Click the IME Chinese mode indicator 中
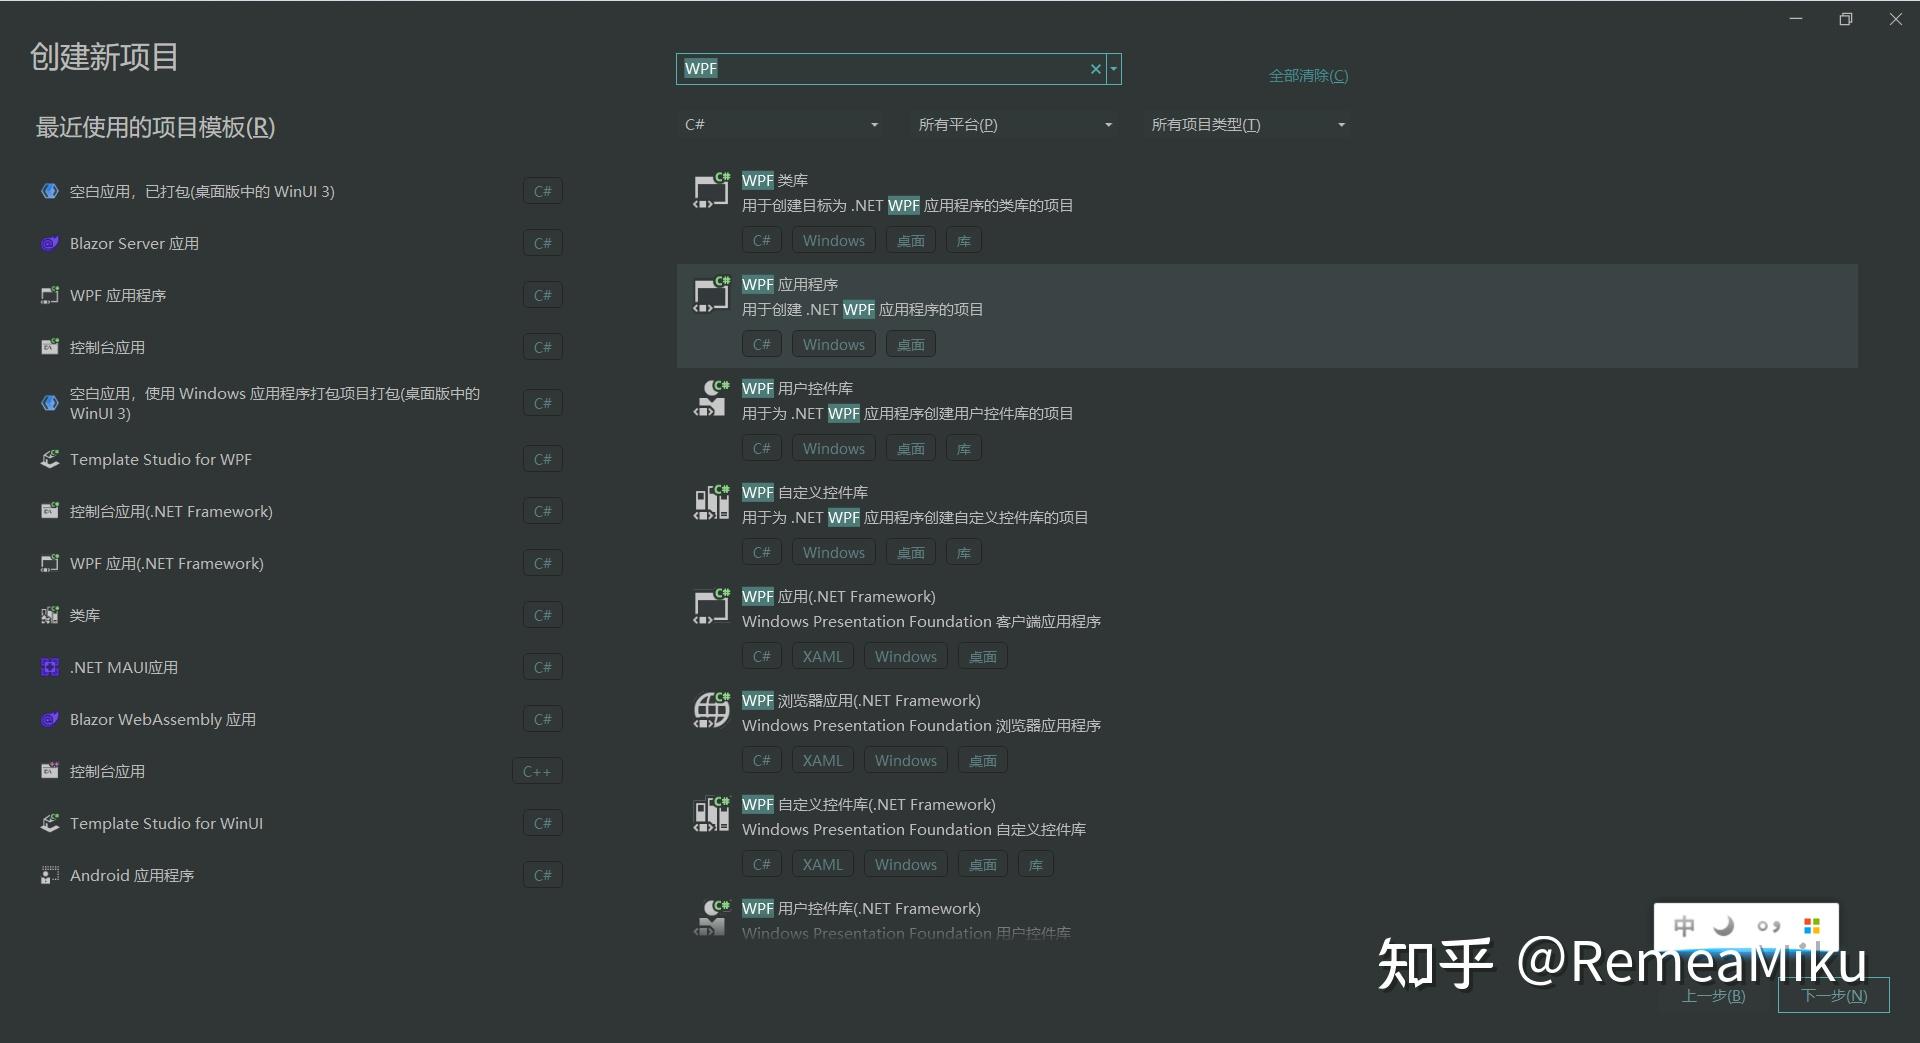The width and height of the screenshot is (1920, 1043). [1685, 926]
